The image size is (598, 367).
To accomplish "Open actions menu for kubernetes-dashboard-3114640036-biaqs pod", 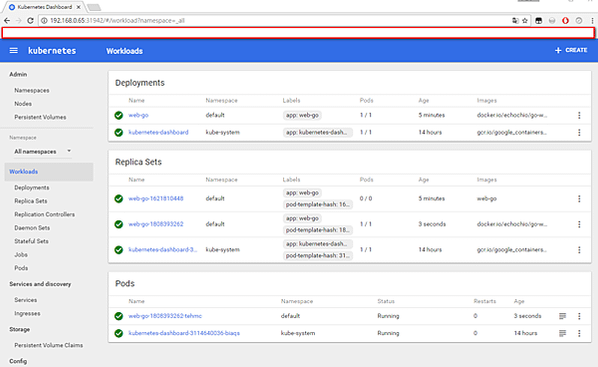I will pyautogui.click(x=579, y=333).
